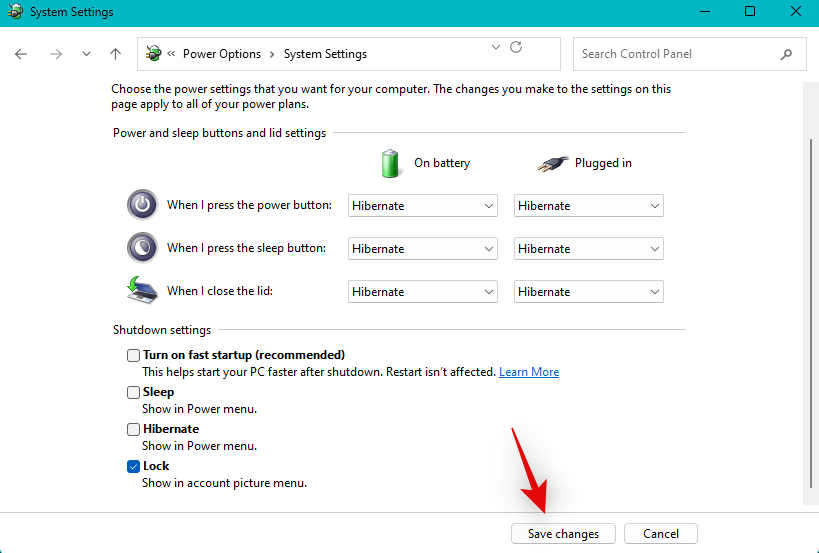
Task: Open sleep button On battery dropdown
Action: tap(423, 249)
